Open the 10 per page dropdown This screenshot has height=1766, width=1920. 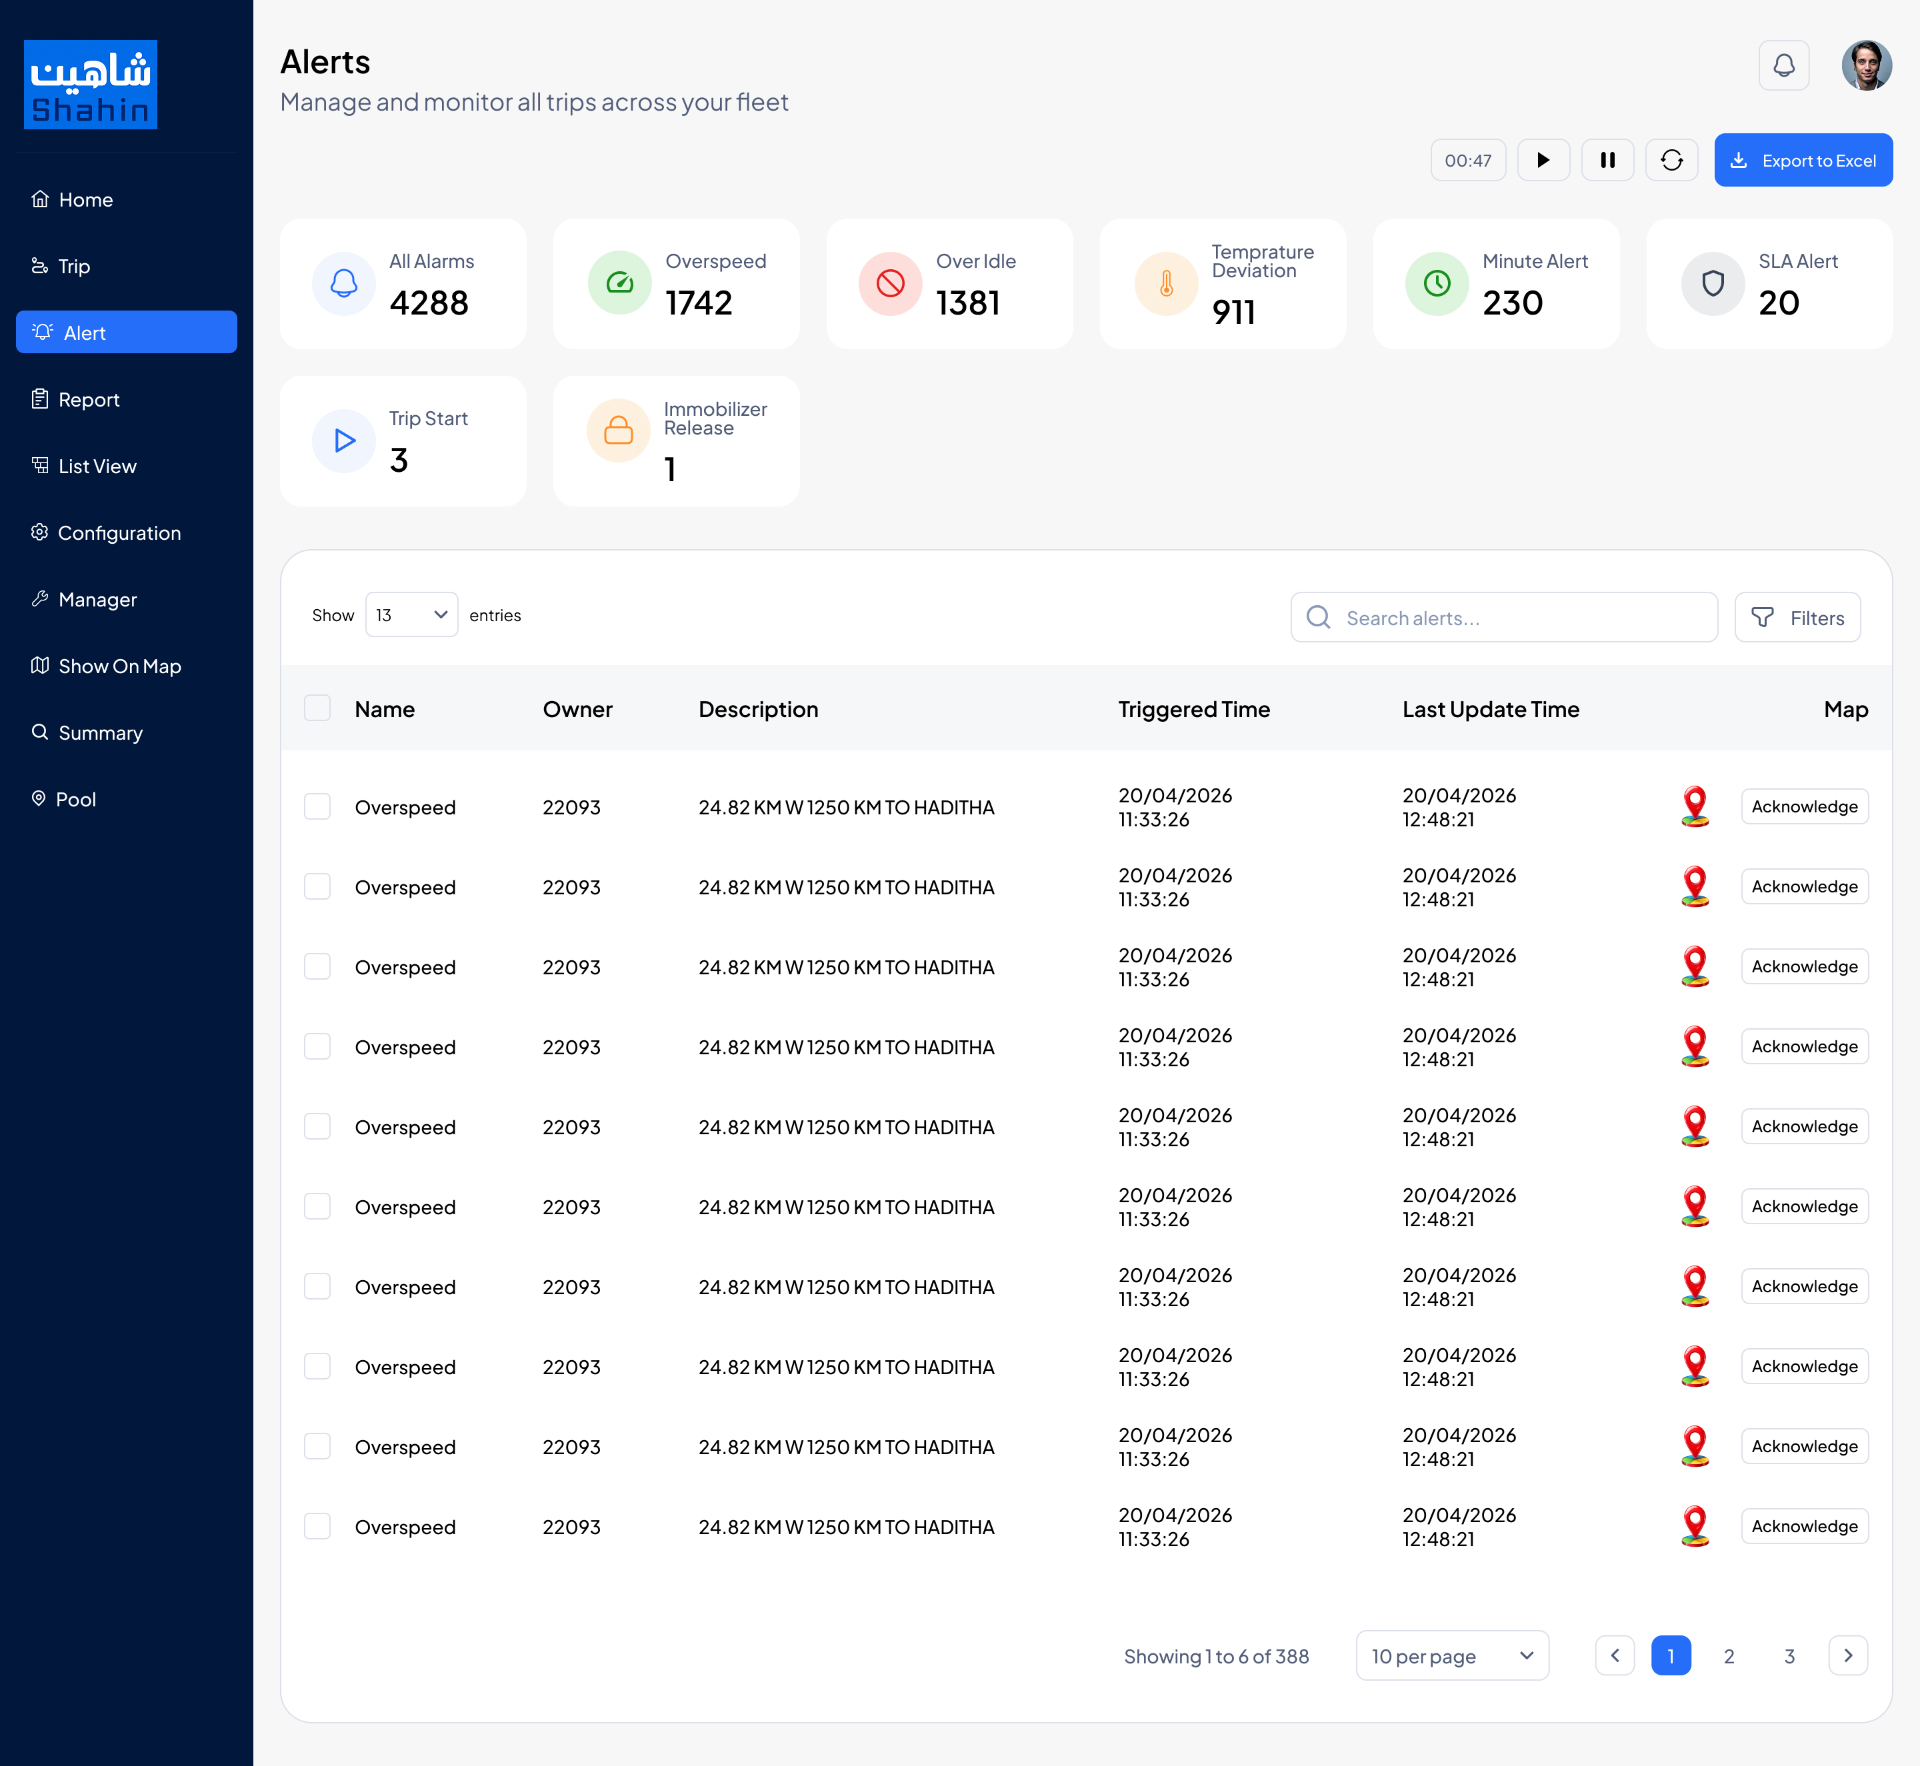1452,1656
